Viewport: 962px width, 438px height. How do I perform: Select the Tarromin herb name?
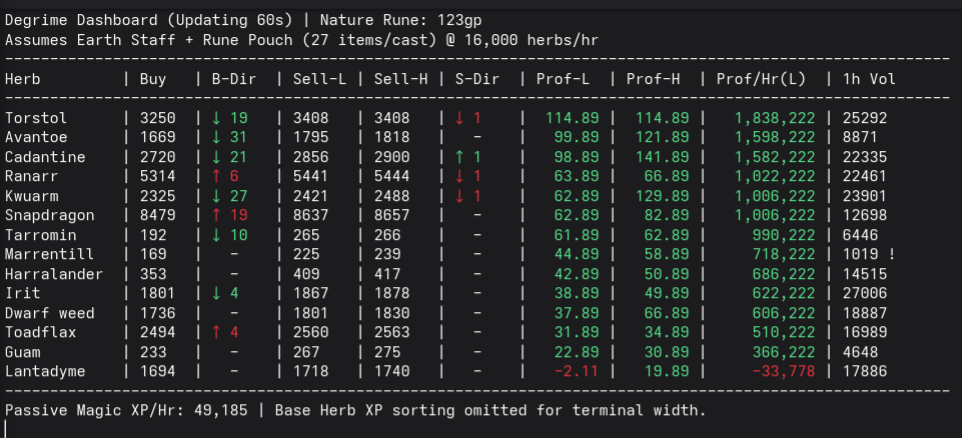40,235
